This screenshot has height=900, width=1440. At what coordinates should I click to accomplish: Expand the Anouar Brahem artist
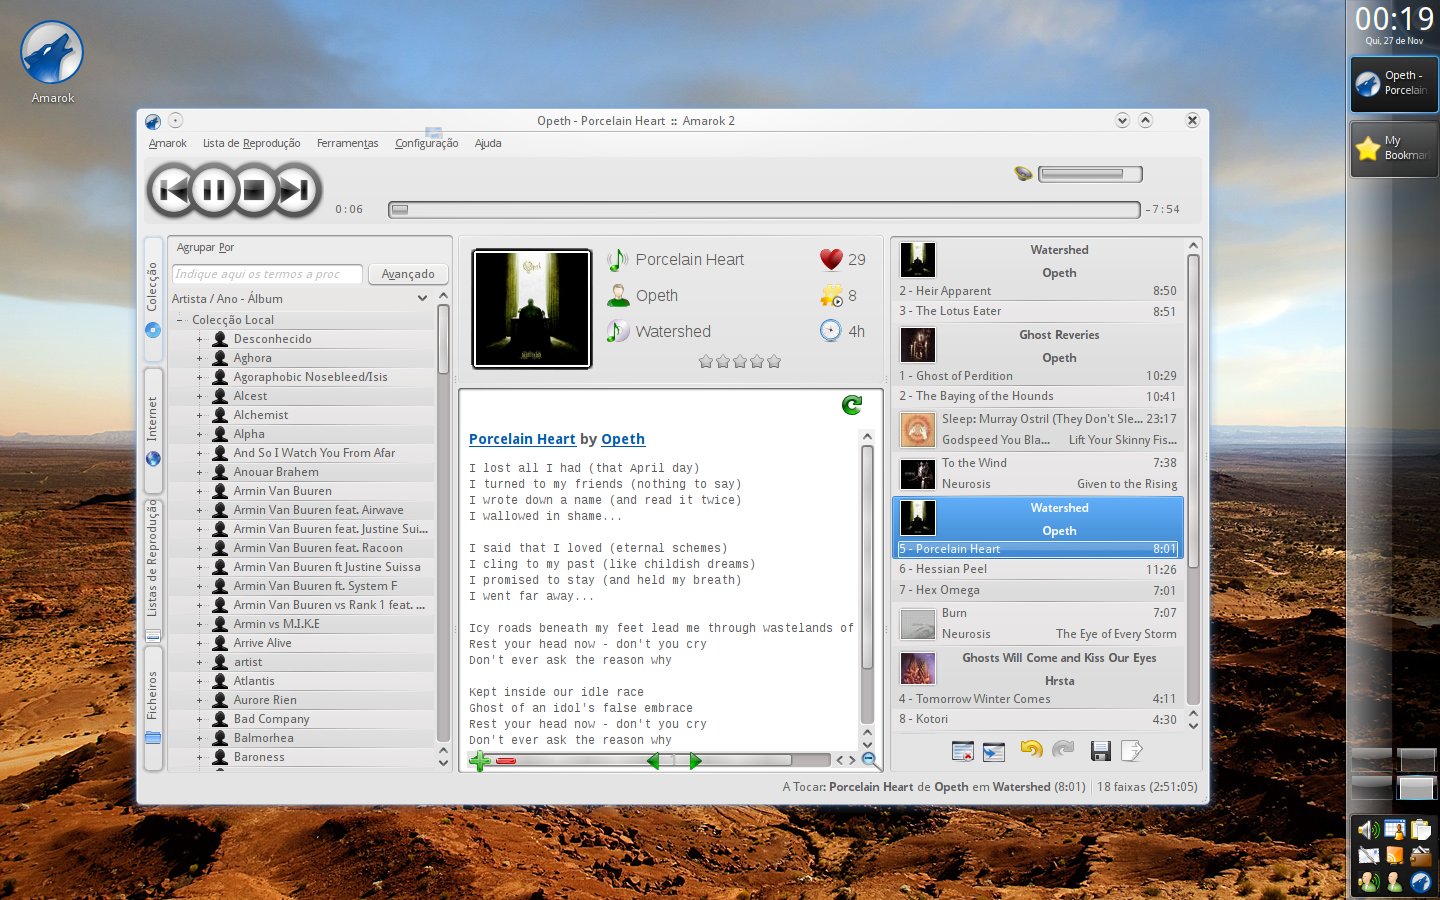[x=199, y=472]
